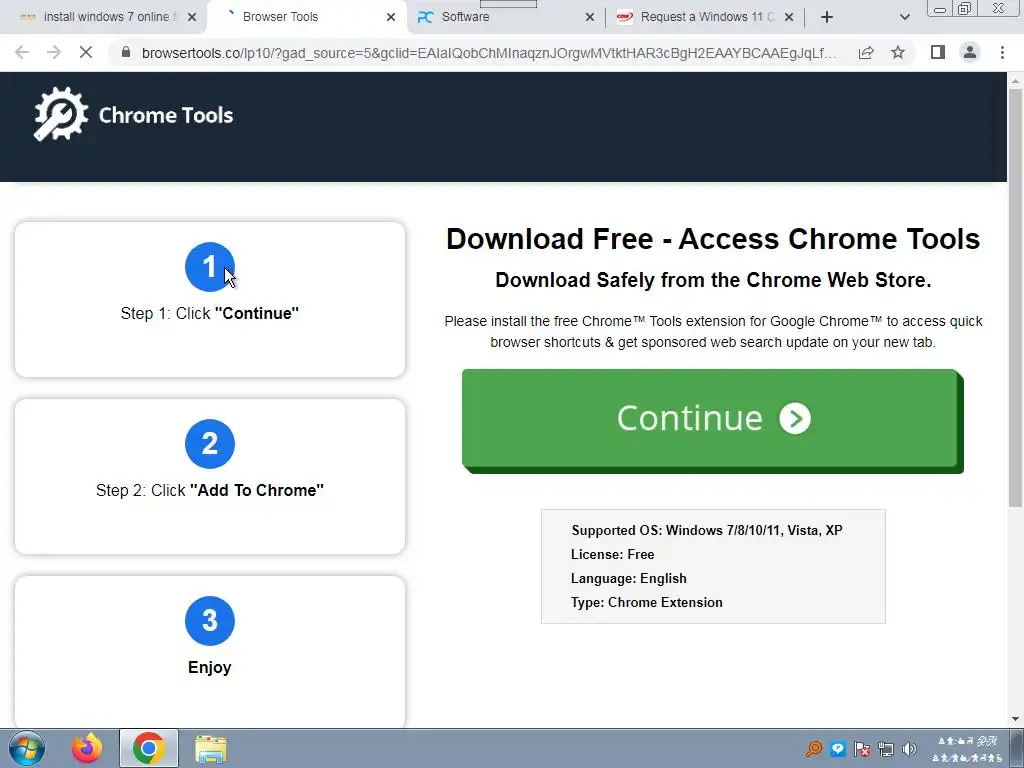
Task: Click the volume speaker tray icon
Action: (x=909, y=749)
